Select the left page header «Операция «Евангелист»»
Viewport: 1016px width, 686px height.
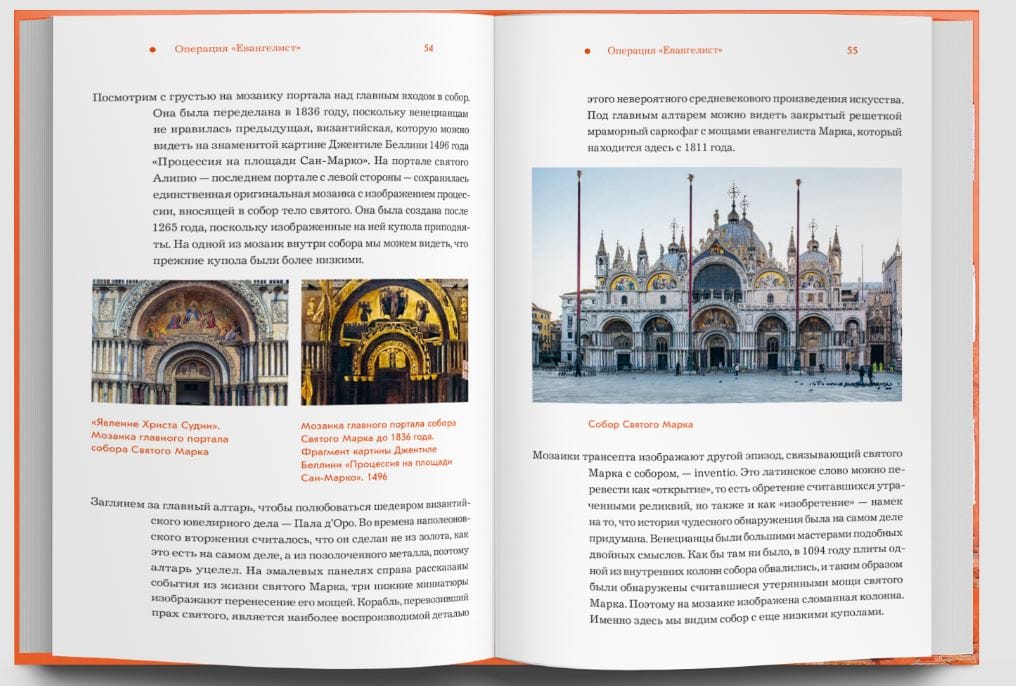pos(237,49)
